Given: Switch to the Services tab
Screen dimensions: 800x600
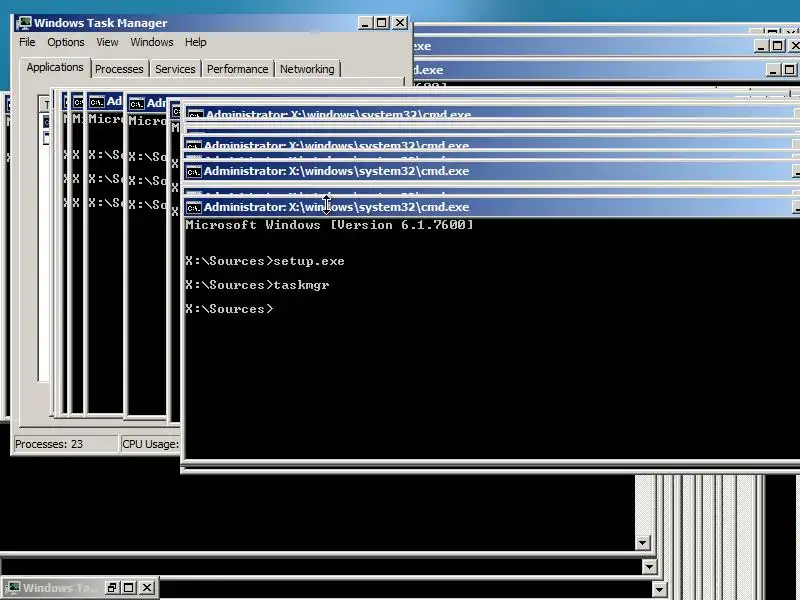Looking at the screenshot, I should click(175, 69).
